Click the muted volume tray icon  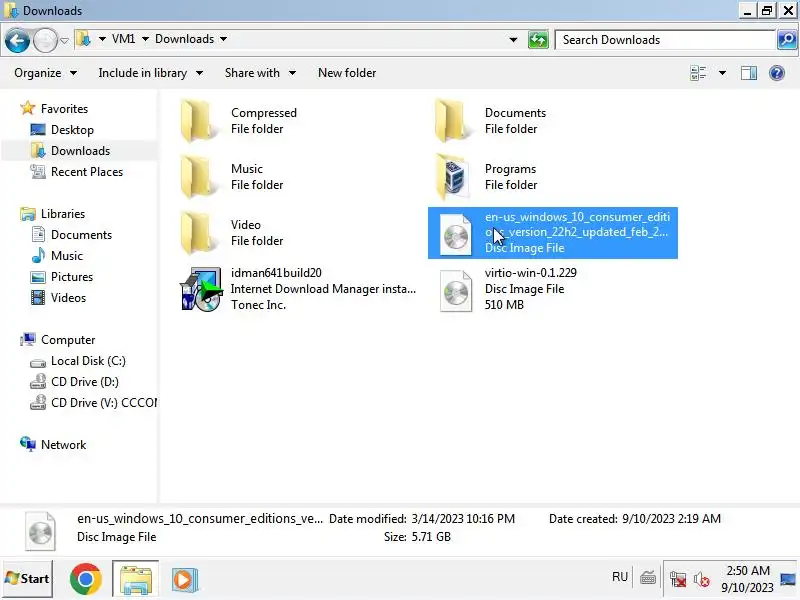click(702, 580)
